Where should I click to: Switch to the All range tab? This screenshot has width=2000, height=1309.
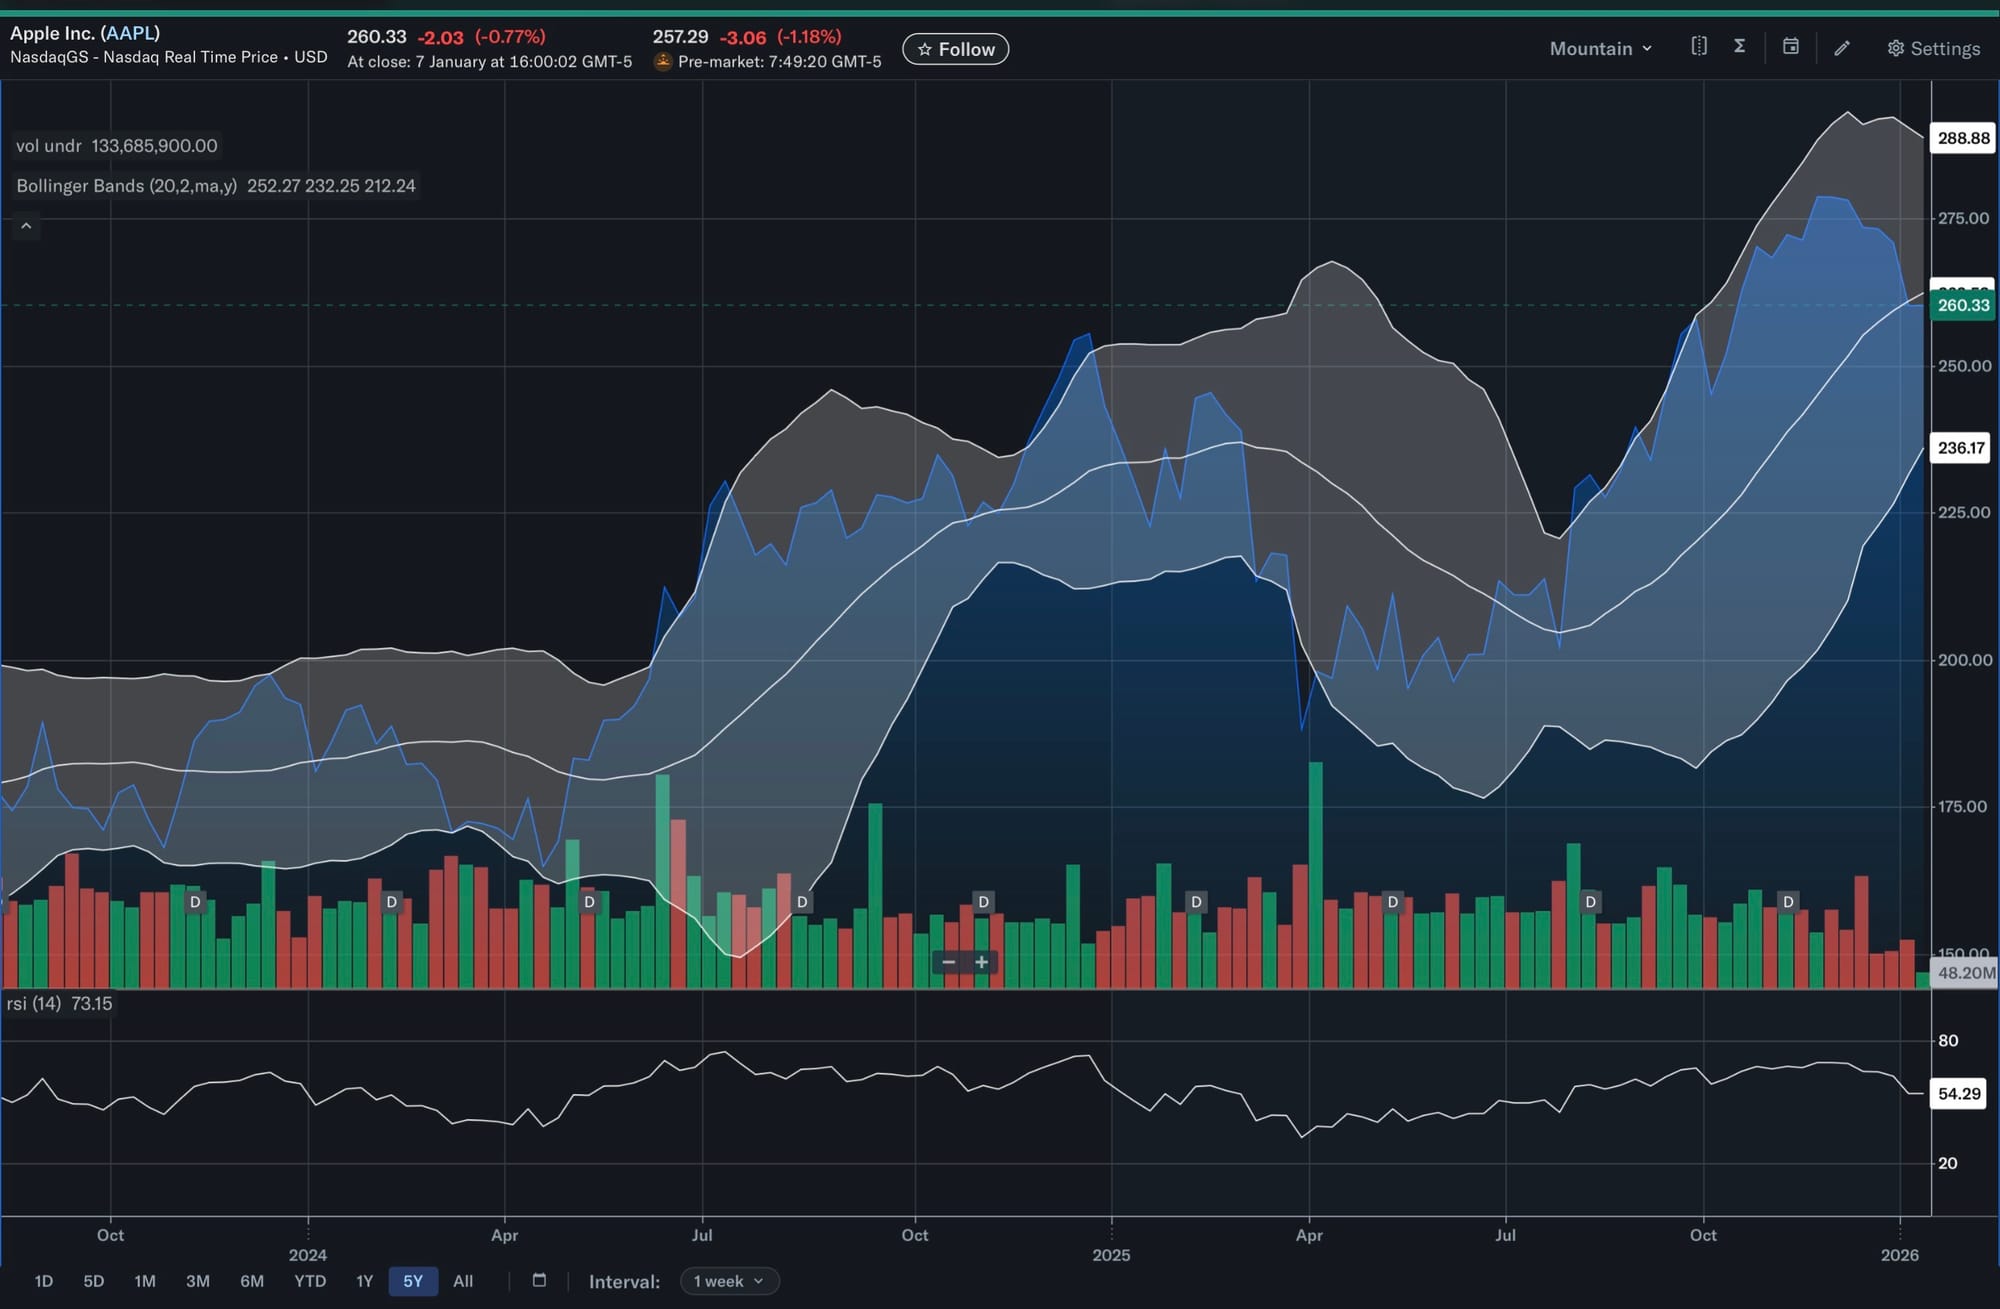pyautogui.click(x=463, y=1281)
